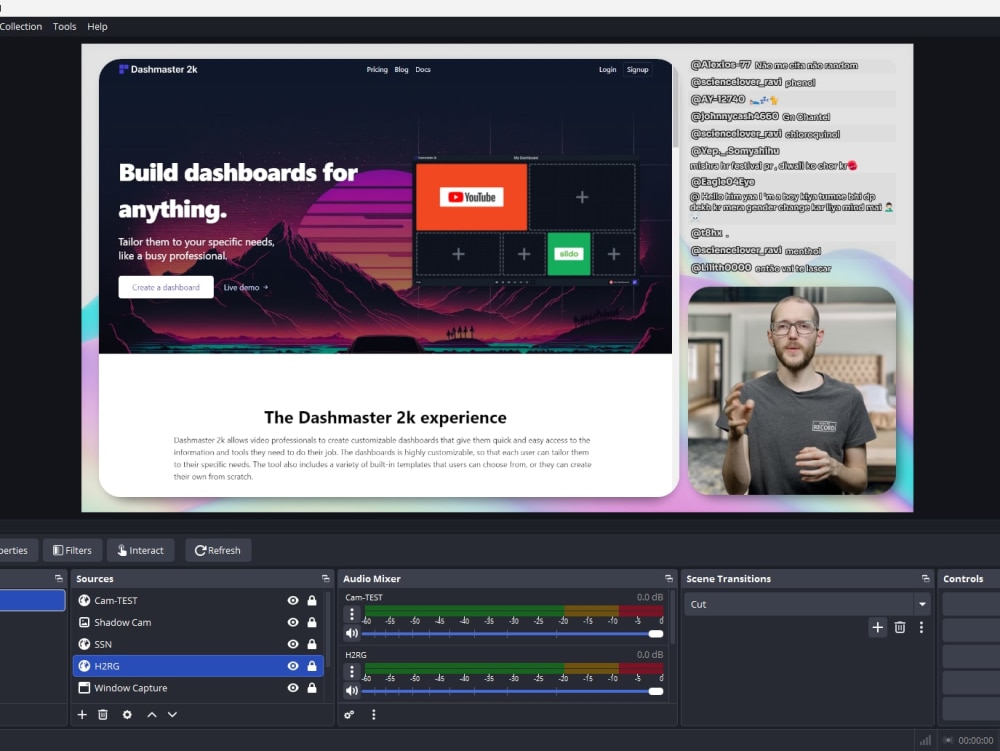The image size is (1000, 751).
Task: Hide the Cam-TEST source
Action: 293,601
